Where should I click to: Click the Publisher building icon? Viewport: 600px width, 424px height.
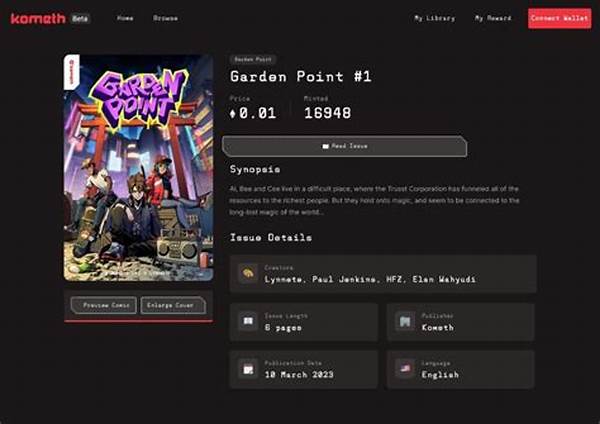[x=405, y=321]
